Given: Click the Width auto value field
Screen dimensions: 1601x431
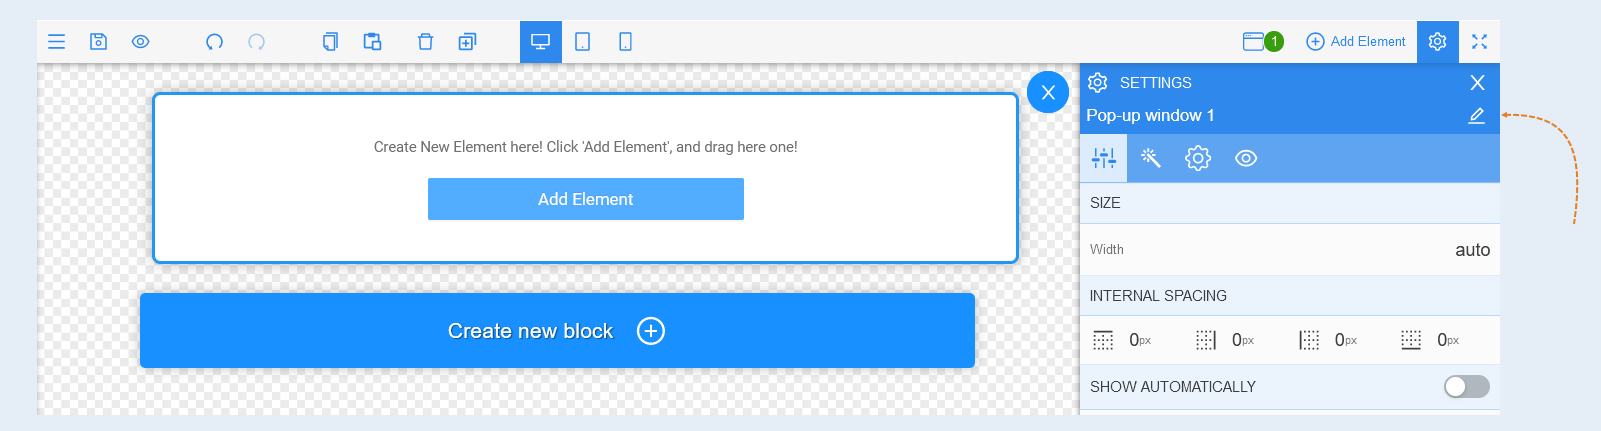Looking at the screenshot, I should (1472, 250).
